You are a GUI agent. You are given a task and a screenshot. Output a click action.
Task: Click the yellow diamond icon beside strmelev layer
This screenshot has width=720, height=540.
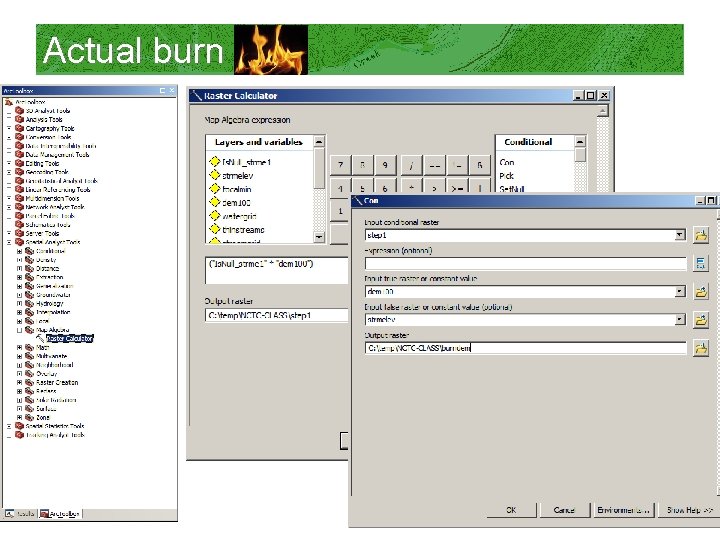pos(214,175)
